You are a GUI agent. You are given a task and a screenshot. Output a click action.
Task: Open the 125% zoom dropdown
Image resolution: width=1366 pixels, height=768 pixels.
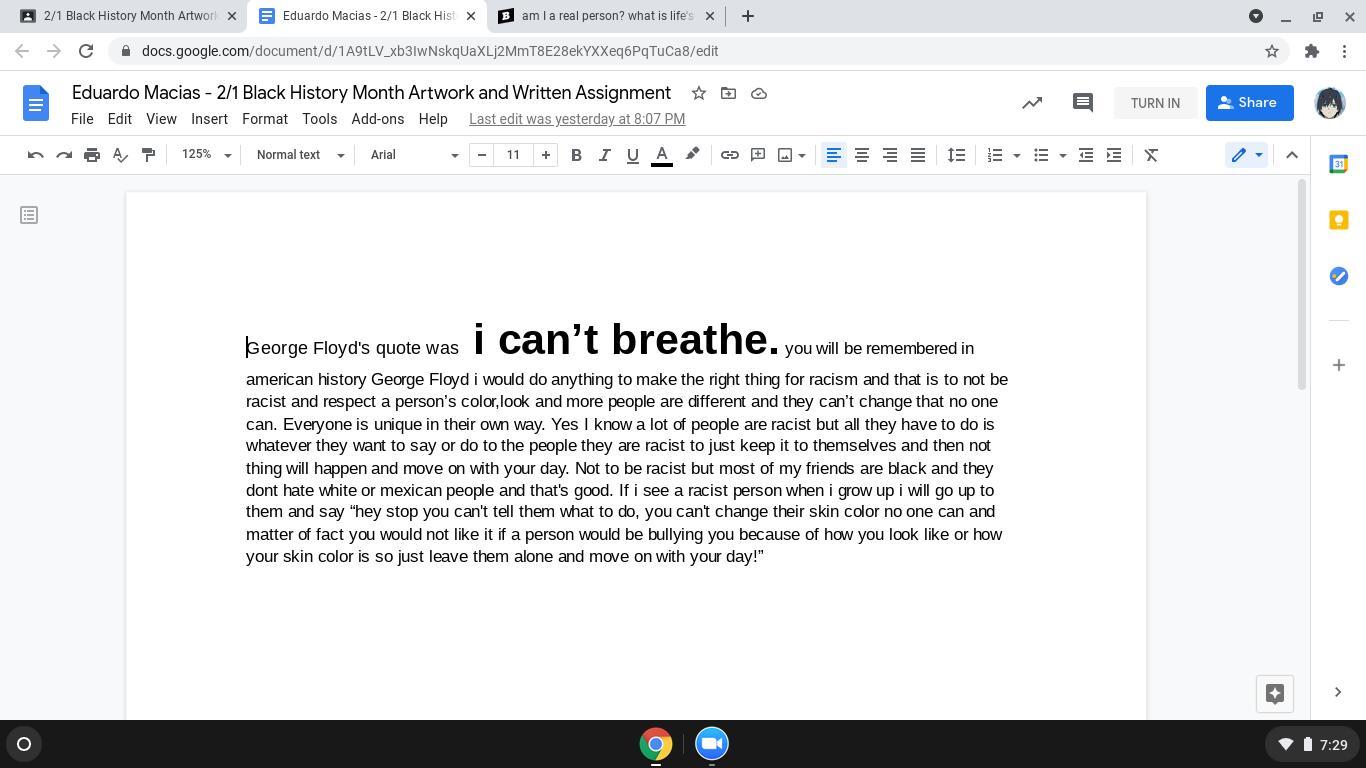tap(206, 155)
